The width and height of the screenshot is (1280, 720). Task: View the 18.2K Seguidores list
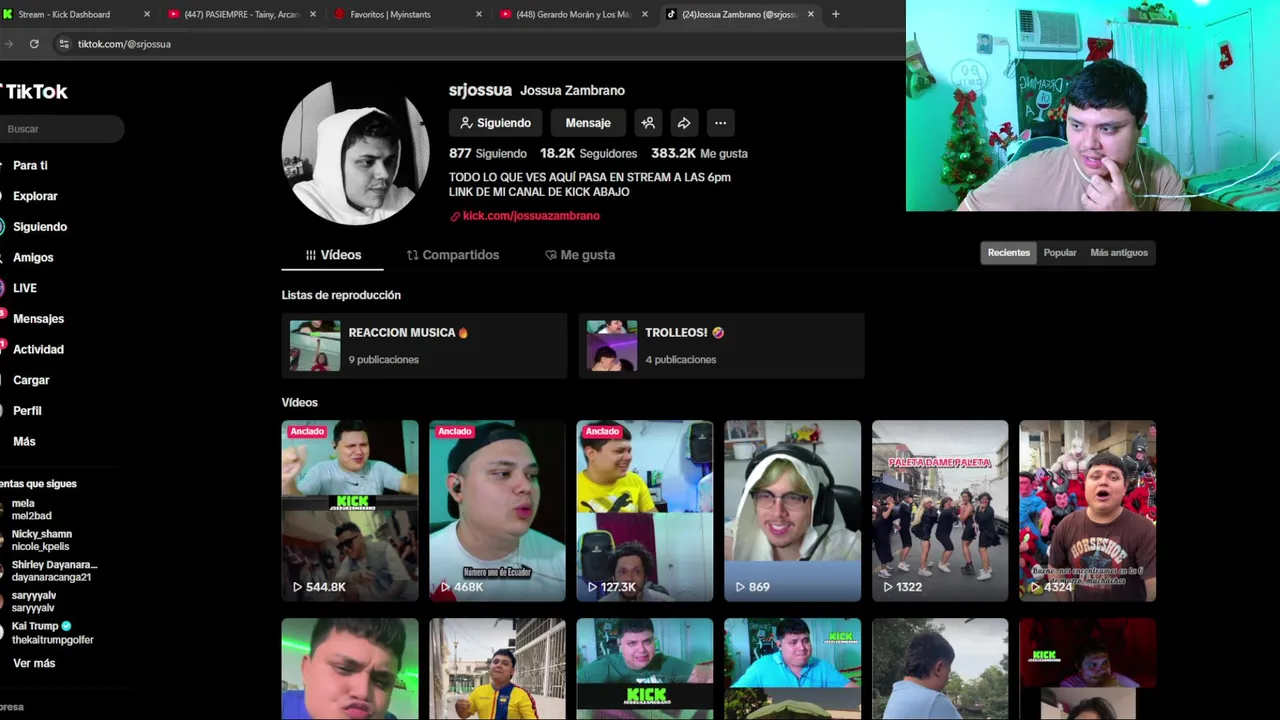pyautogui.click(x=588, y=153)
